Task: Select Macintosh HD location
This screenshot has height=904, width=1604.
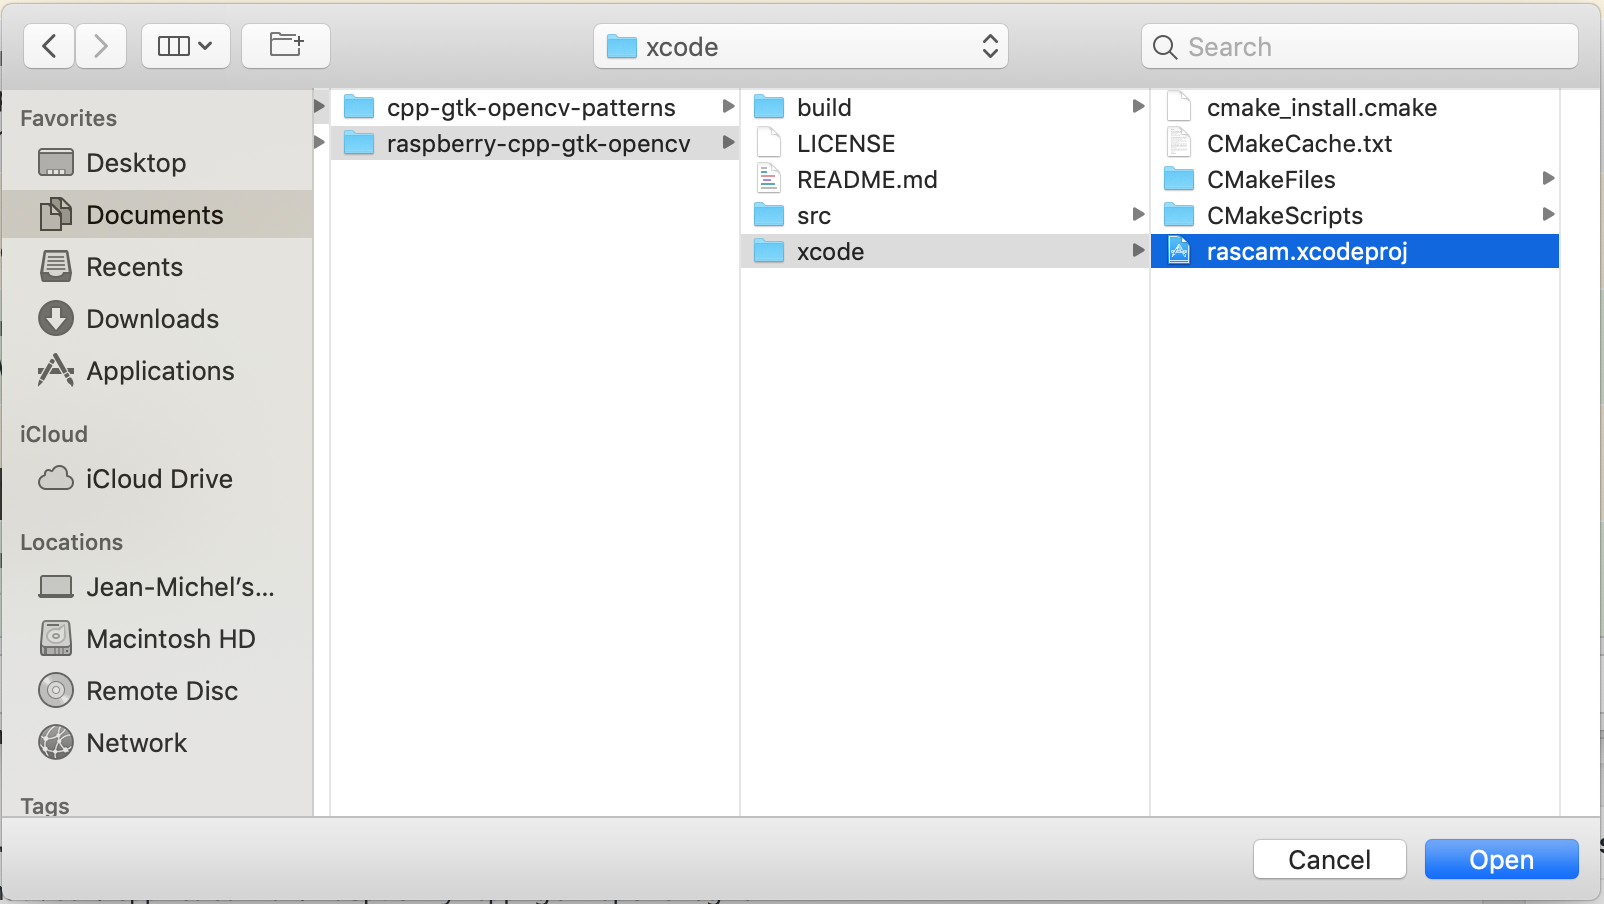Action: pyautogui.click(x=157, y=639)
